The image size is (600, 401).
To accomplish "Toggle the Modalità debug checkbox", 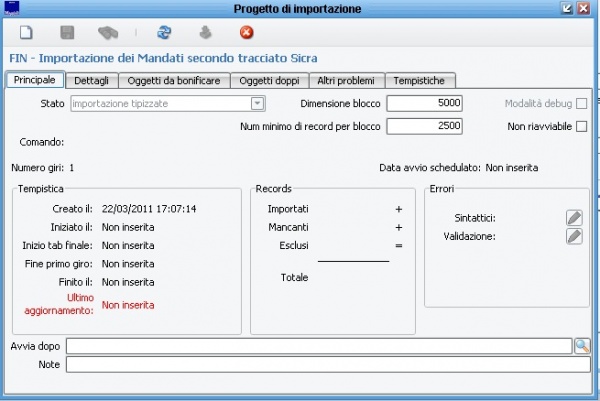I will (x=581, y=103).
